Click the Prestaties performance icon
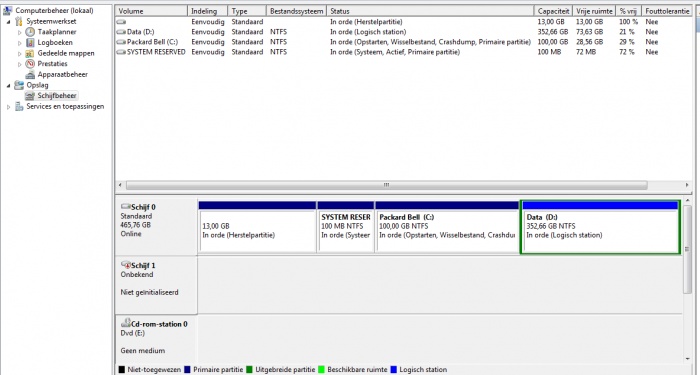700x375 pixels. pyautogui.click(x=30, y=64)
